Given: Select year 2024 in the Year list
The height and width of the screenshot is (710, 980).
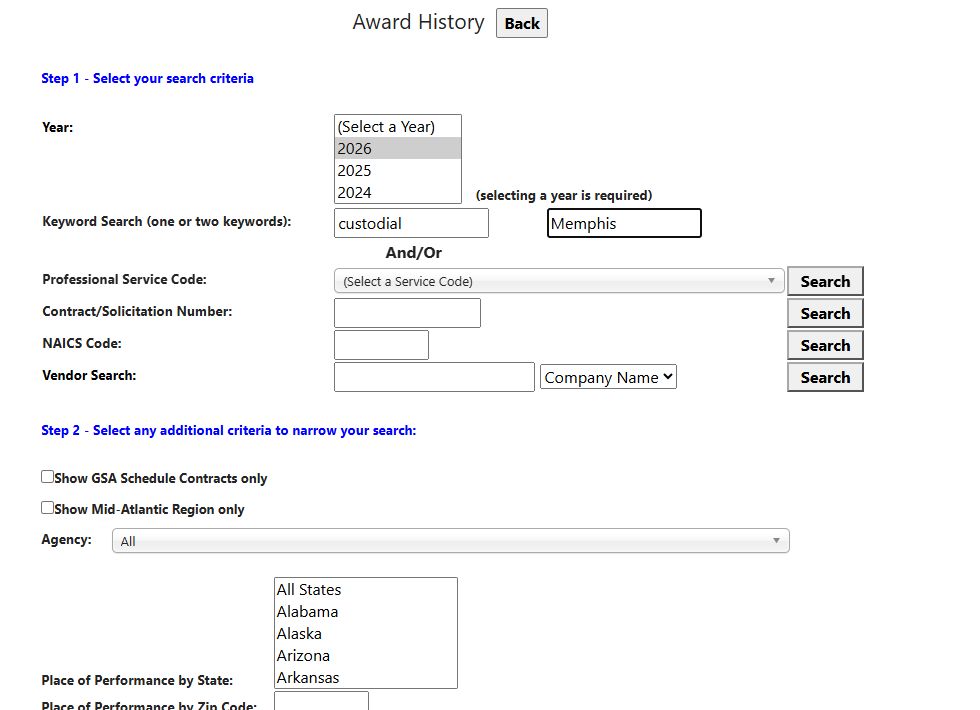Looking at the screenshot, I should point(398,192).
